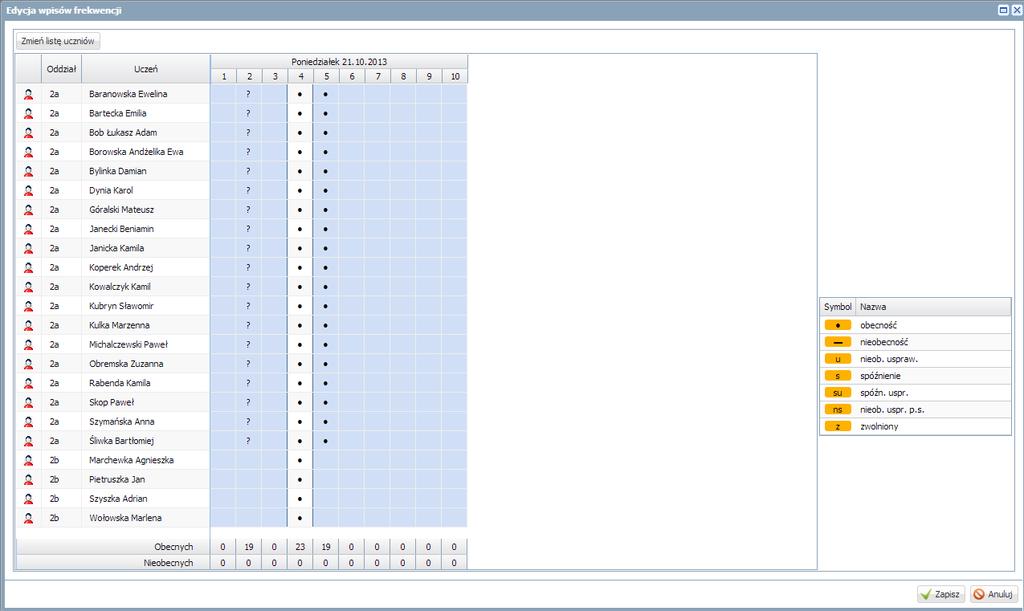
Task: Click student icon beside Góralski Mateusz
Action: click(x=28, y=210)
